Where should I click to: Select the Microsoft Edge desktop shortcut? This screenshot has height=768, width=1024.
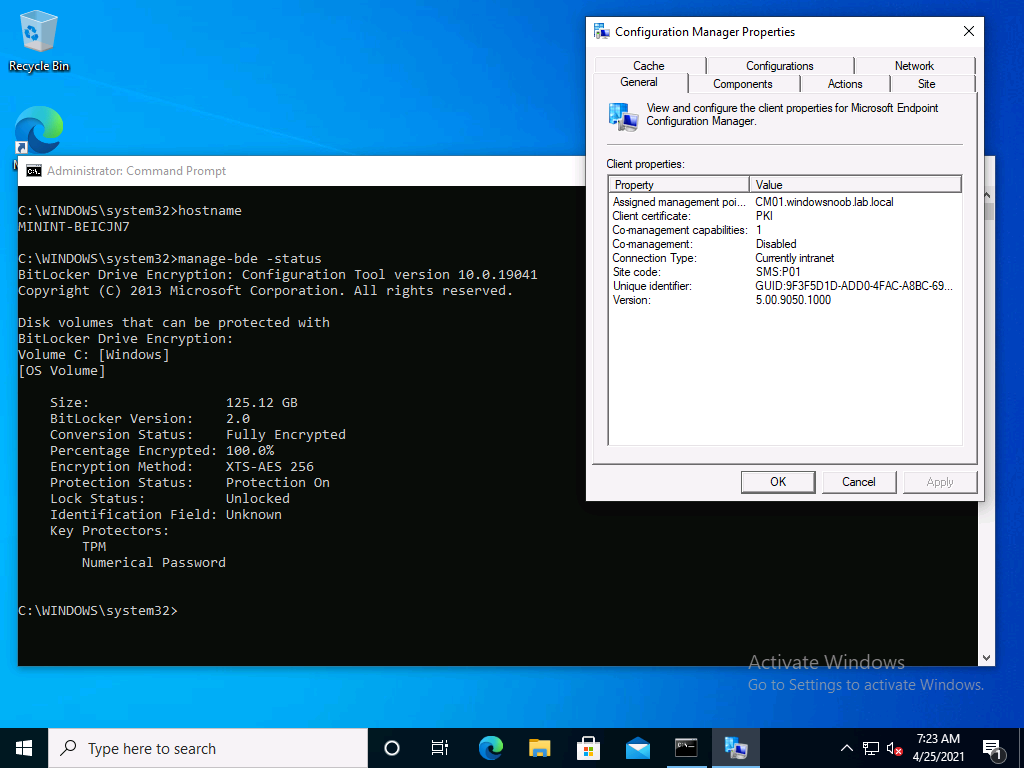pos(39,131)
